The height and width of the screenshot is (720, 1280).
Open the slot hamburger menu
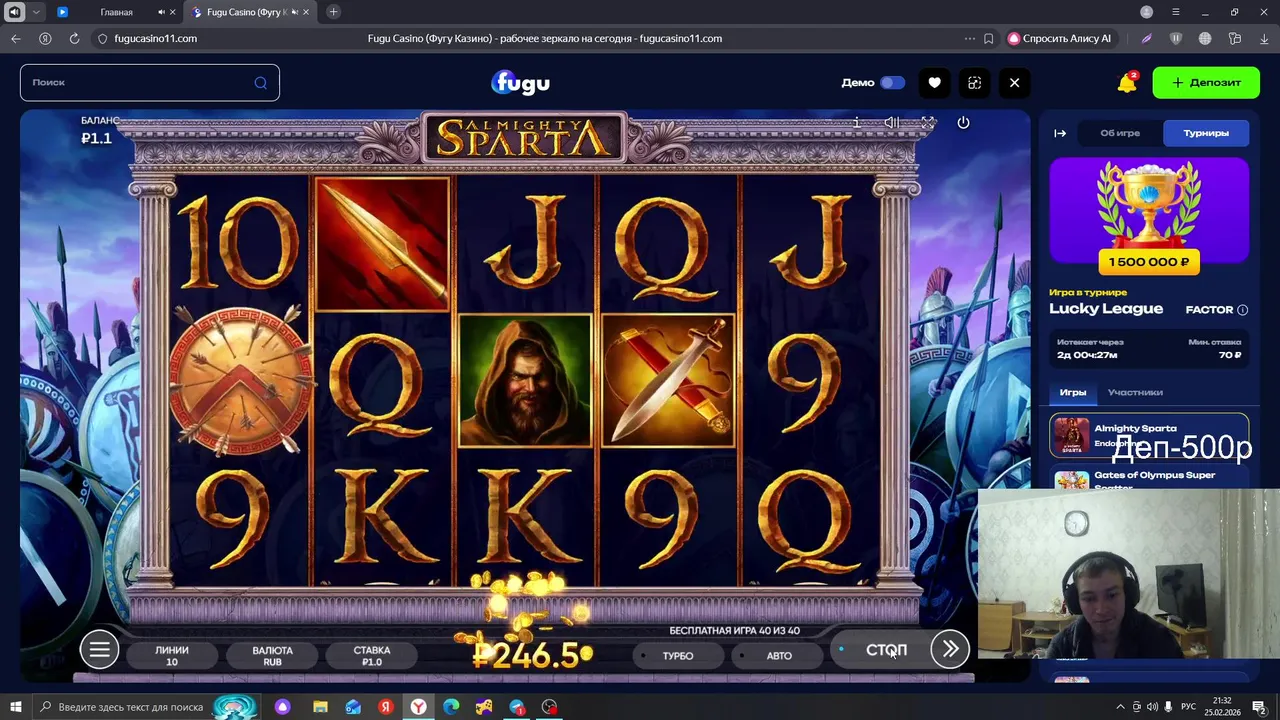click(x=99, y=650)
